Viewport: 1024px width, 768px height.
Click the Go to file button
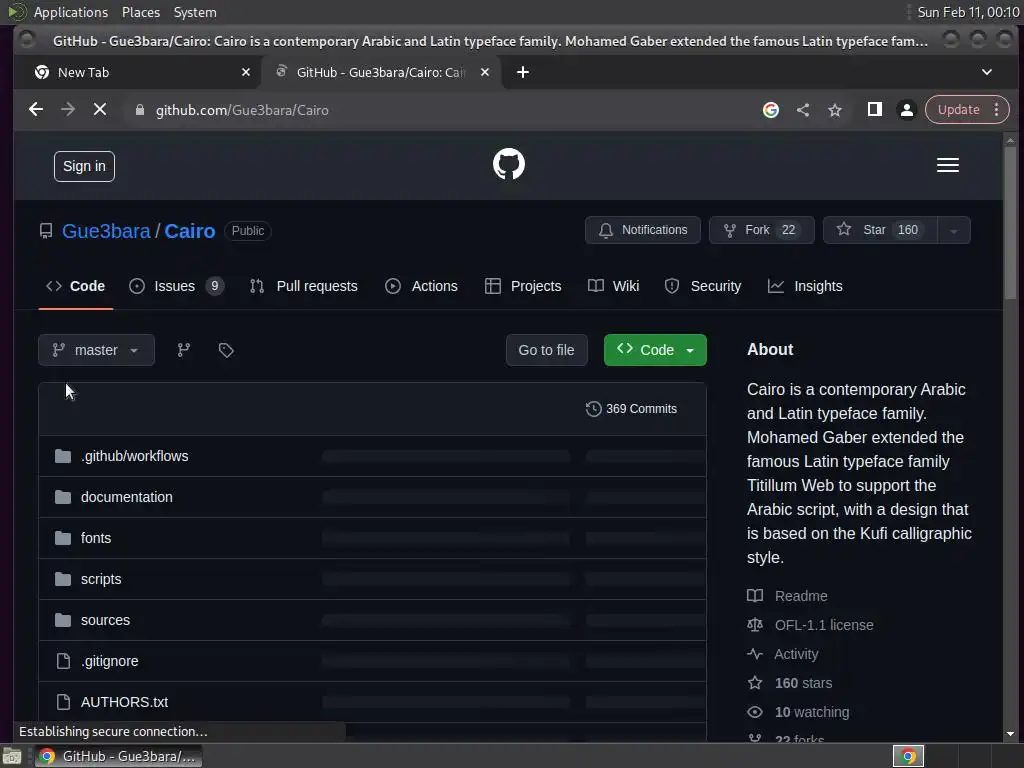(x=547, y=350)
